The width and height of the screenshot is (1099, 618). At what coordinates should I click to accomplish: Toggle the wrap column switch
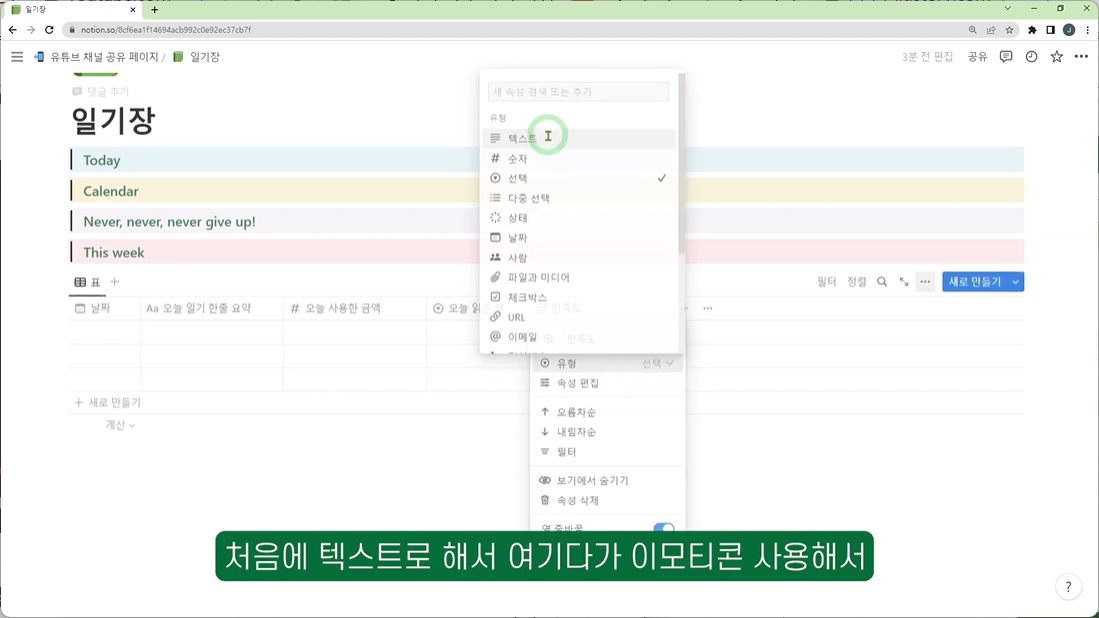[663, 528]
